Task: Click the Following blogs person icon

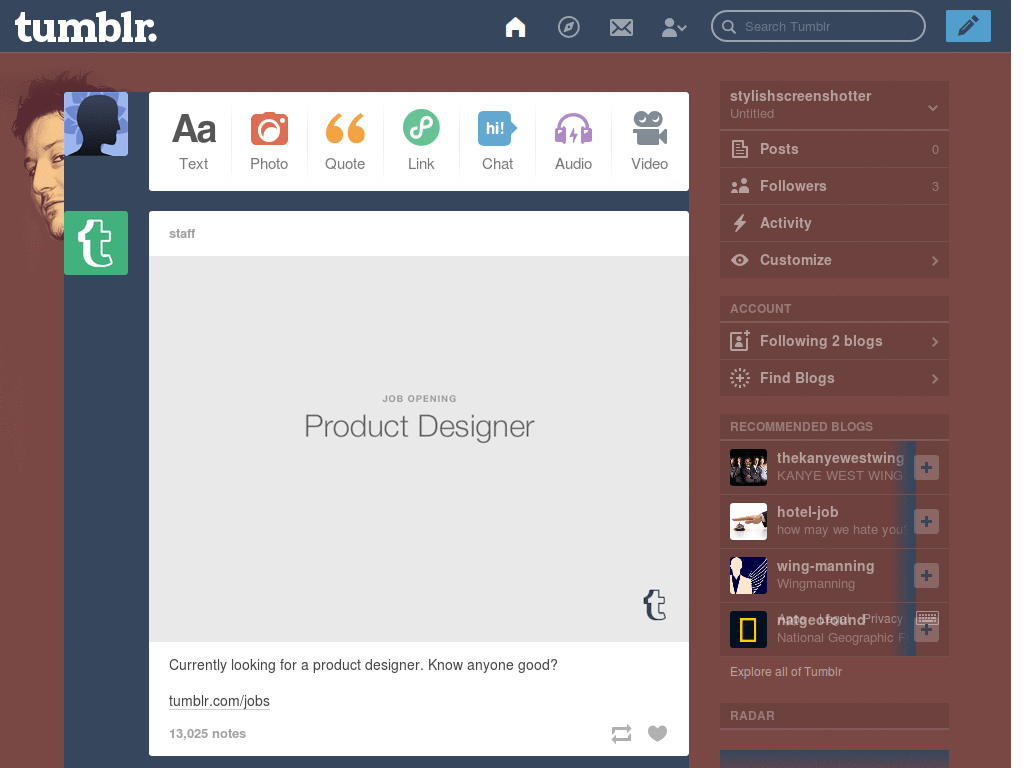Action: (x=739, y=340)
